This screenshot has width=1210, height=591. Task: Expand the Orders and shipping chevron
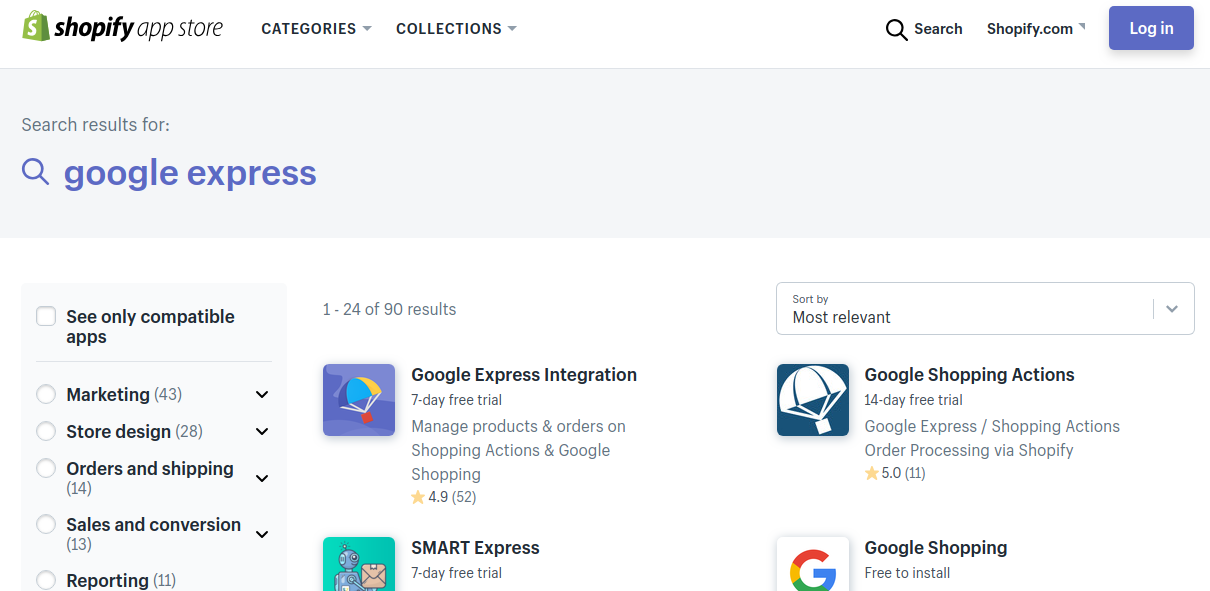(262, 478)
